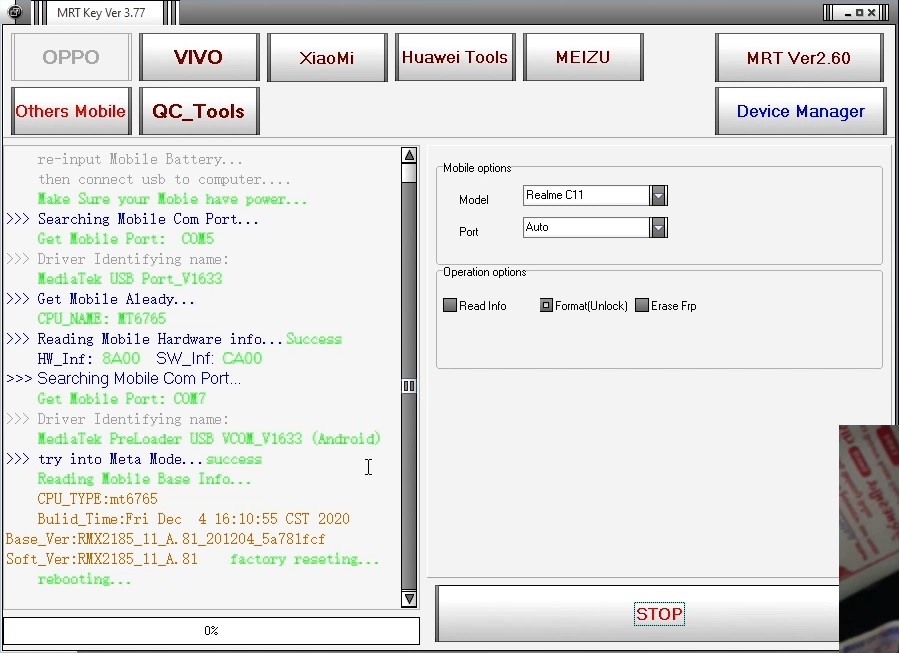Viewport: 899px width, 653px height.
Task: Select the Auto port field
Action: click(586, 228)
